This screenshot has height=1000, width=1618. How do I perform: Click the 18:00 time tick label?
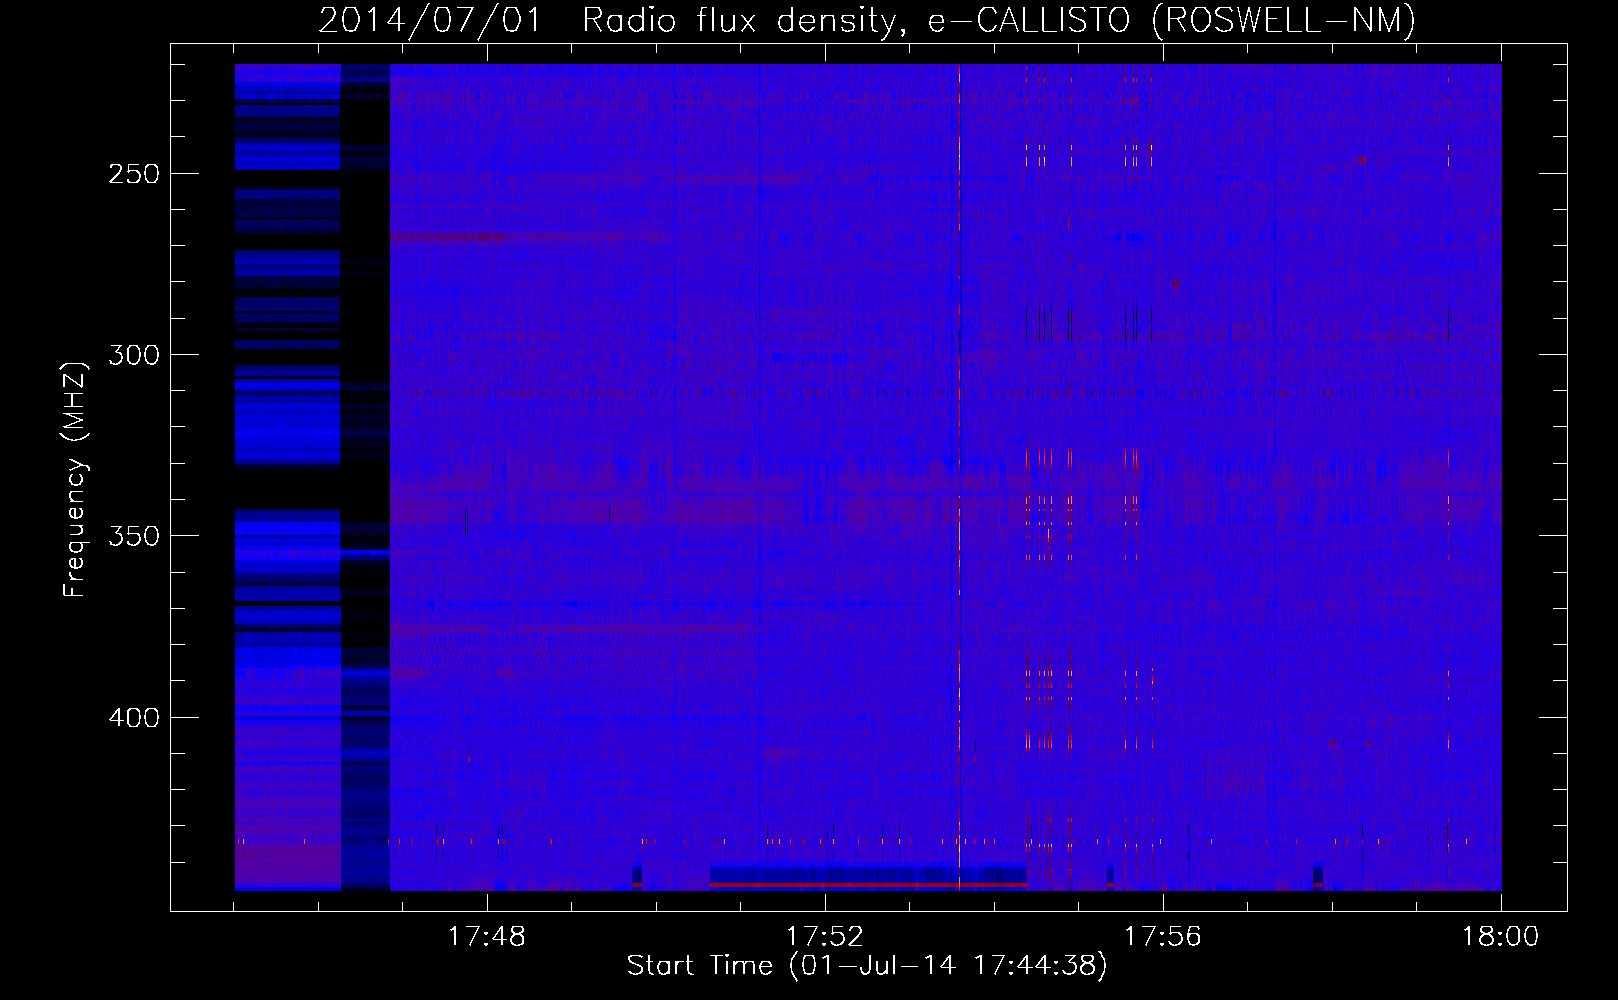[x=1500, y=937]
